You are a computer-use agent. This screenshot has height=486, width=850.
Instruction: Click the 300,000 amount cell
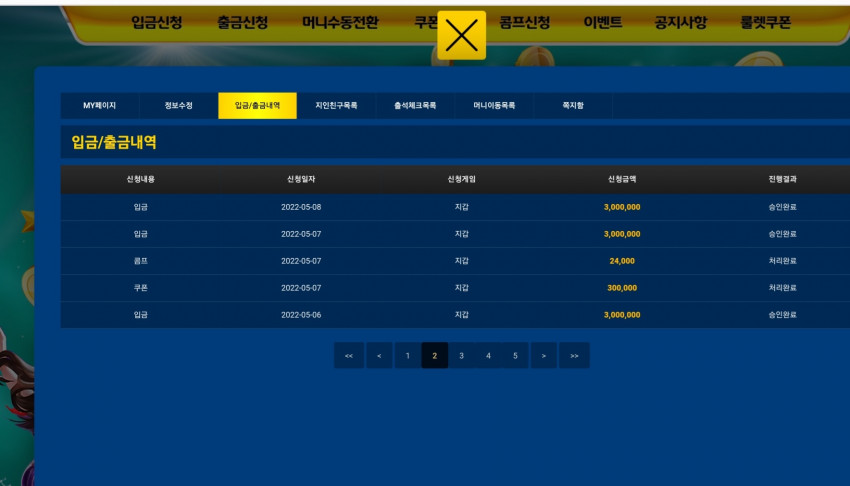pyautogui.click(x=622, y=288)
